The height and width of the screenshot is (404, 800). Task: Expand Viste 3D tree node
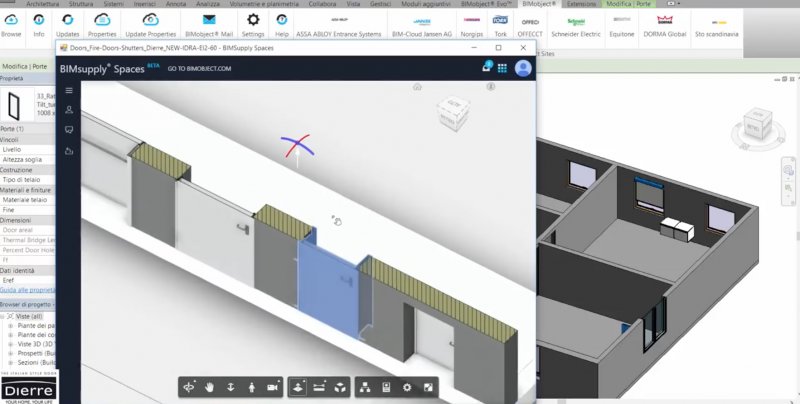(10, 344)
